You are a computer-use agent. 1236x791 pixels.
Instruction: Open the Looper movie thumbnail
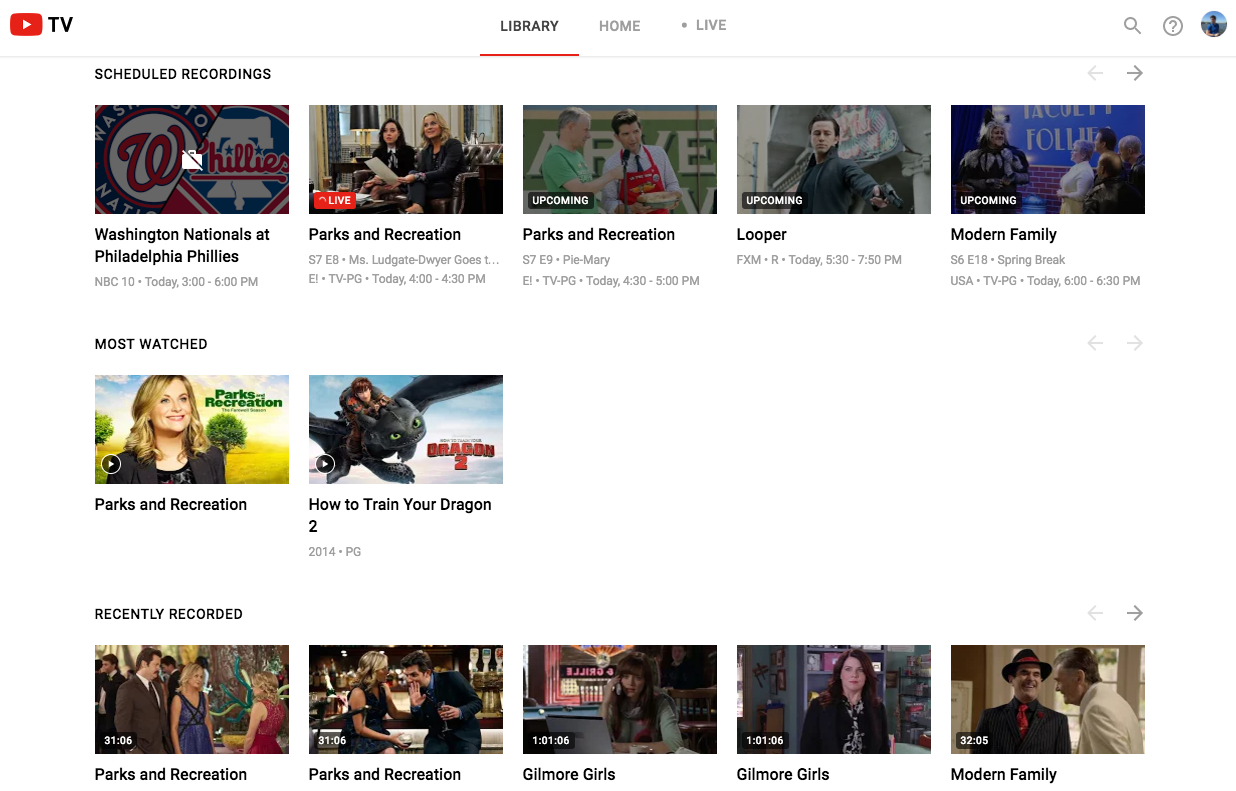pyautogui.click(x=834, y=159)
